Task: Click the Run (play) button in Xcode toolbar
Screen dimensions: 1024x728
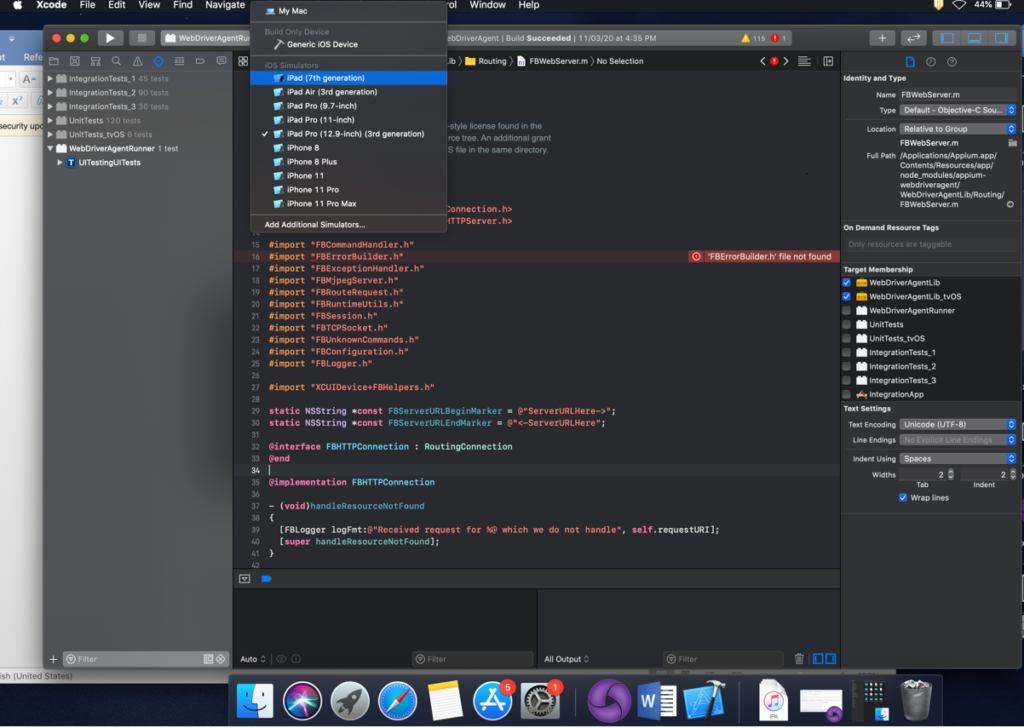Action: coord(110,38)
